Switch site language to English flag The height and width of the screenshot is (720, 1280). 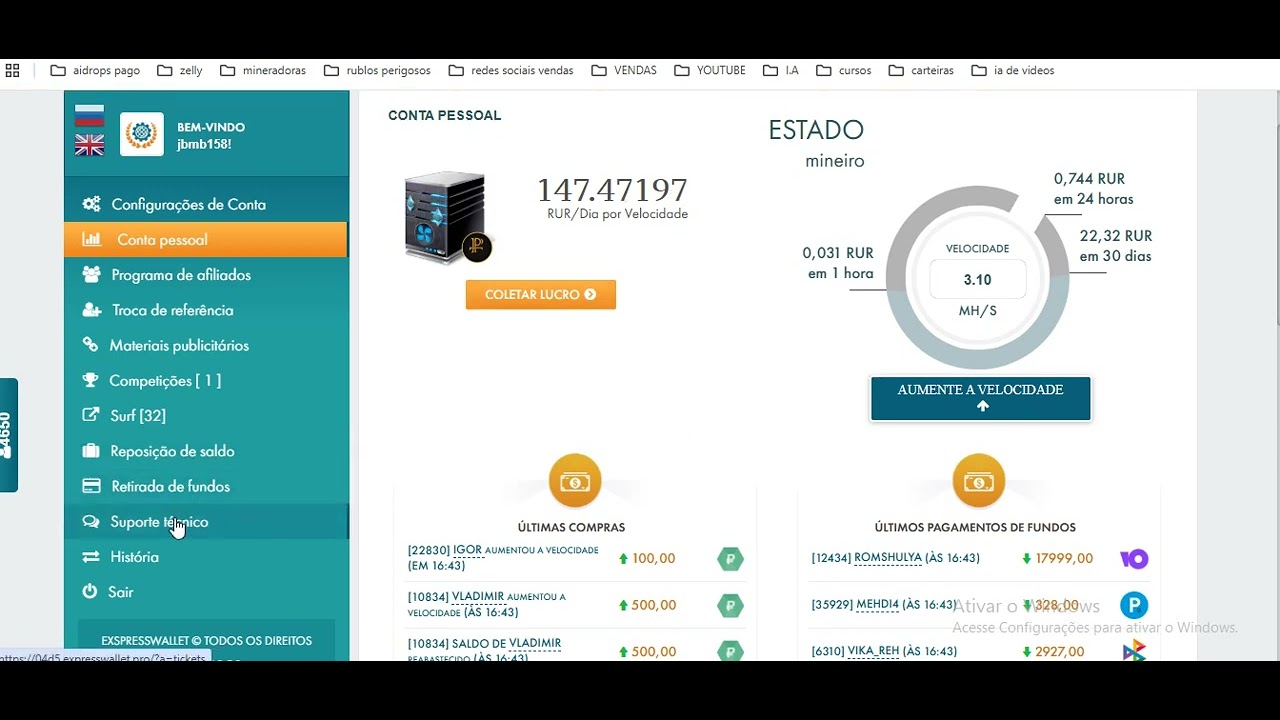pos(89,146)
